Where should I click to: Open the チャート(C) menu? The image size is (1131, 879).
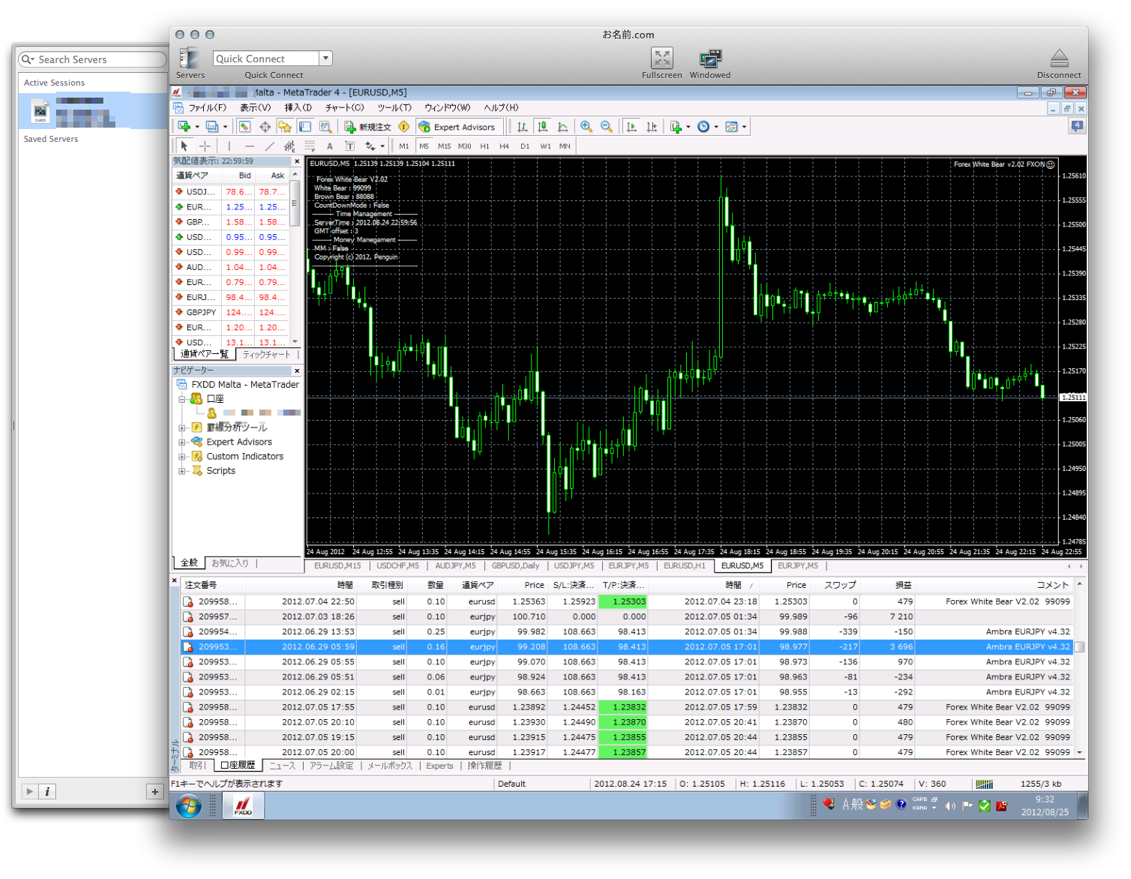[x=344, y=107]
